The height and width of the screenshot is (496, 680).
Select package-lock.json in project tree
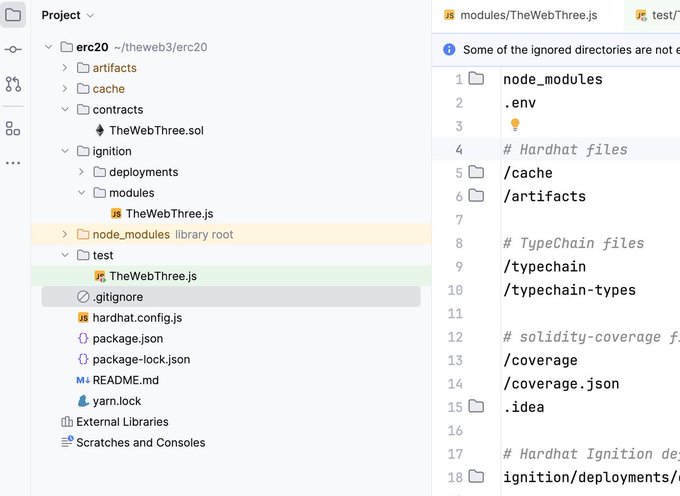[x=141, y=359]
